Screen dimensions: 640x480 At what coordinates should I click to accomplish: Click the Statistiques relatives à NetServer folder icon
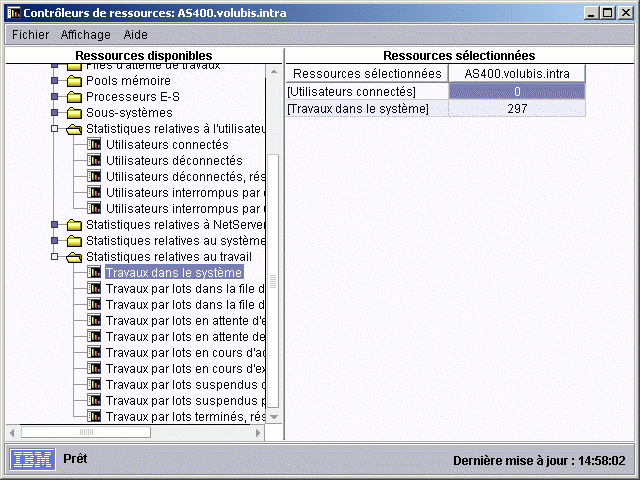(x=74, y=225)
